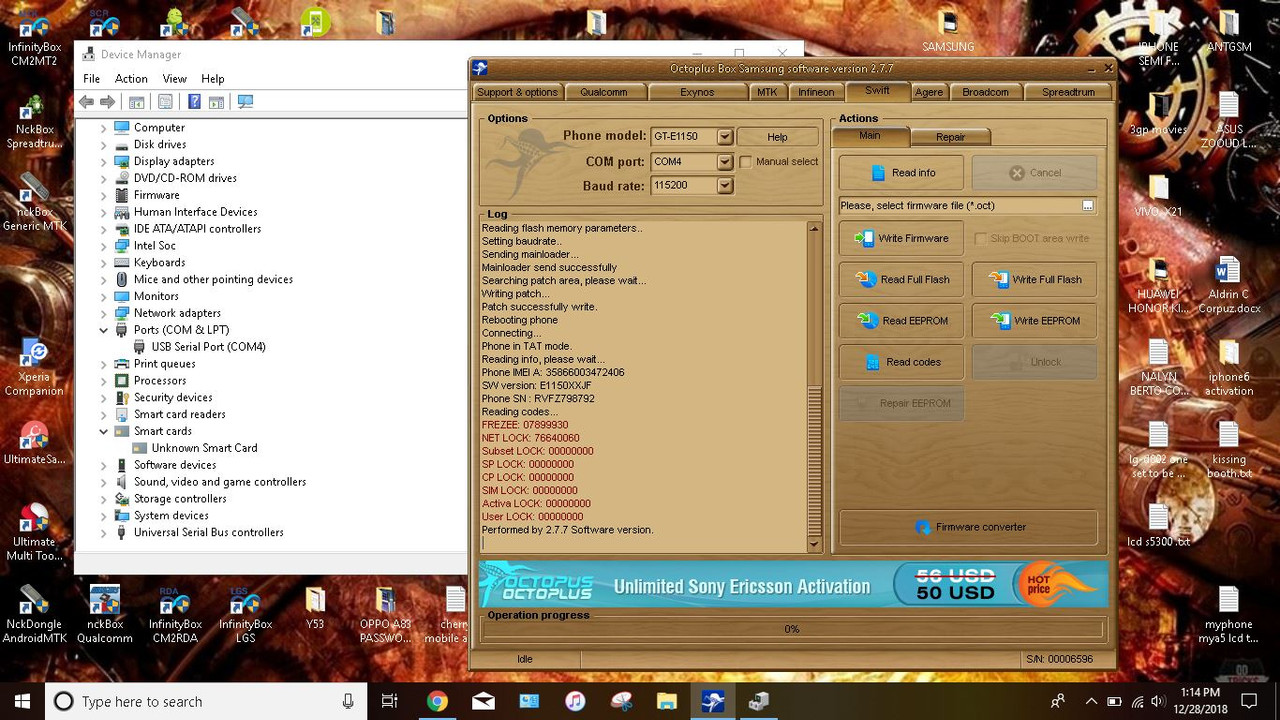The width and height of the screenshot is (1280, 720).
Task: Collapse the Ports (COM & LPT) node
Action: tap(103, 330)
